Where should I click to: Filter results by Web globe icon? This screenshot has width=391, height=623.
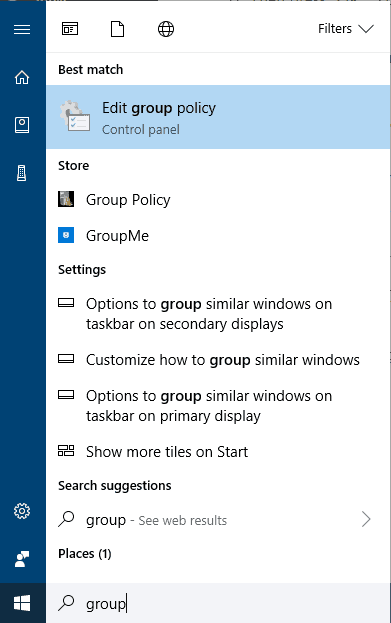click(166, 29)
